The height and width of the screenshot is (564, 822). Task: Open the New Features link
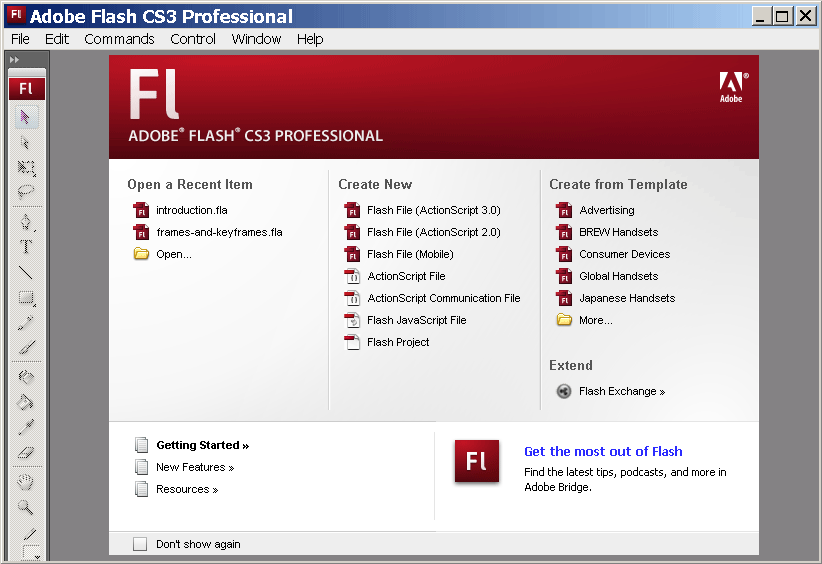point(195,467)
